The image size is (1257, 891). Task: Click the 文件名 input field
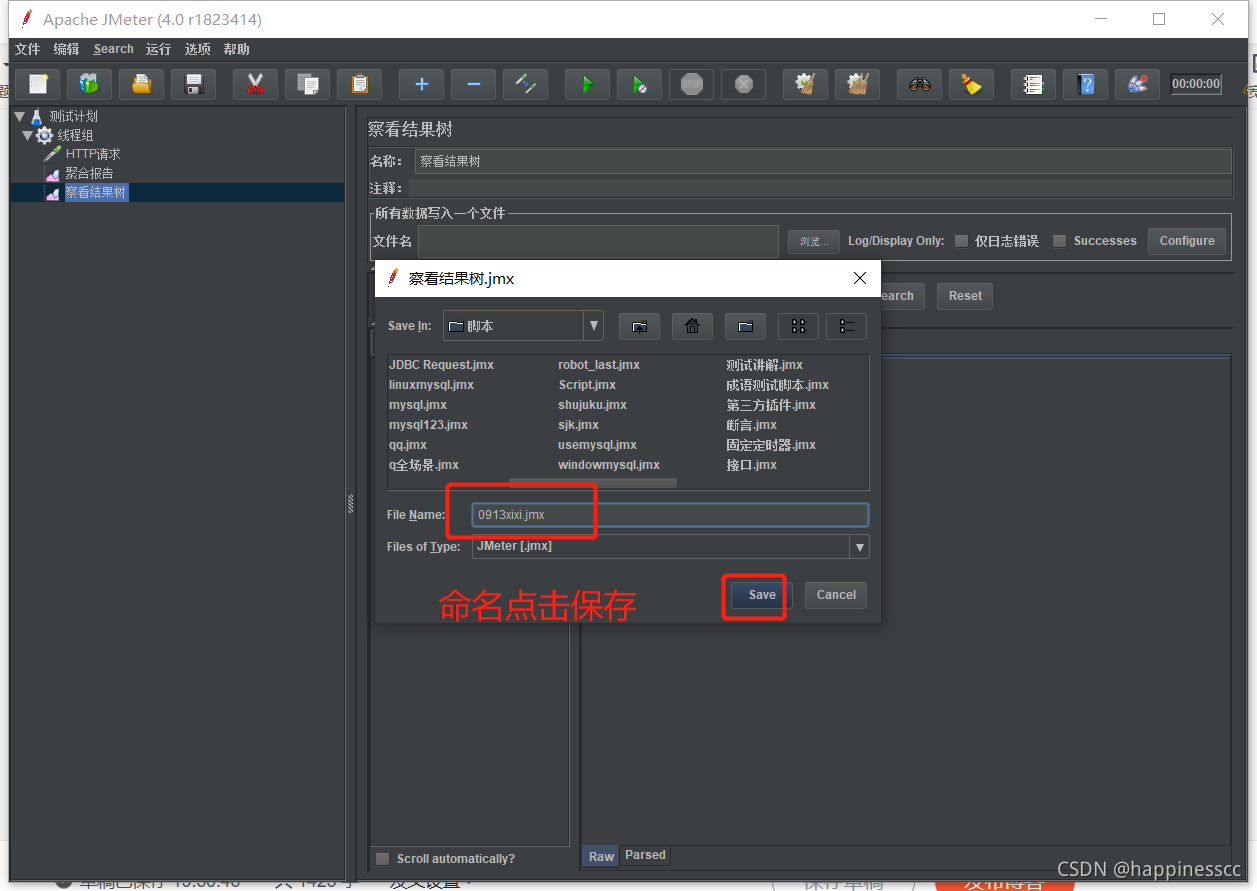(x=598, y=241)
